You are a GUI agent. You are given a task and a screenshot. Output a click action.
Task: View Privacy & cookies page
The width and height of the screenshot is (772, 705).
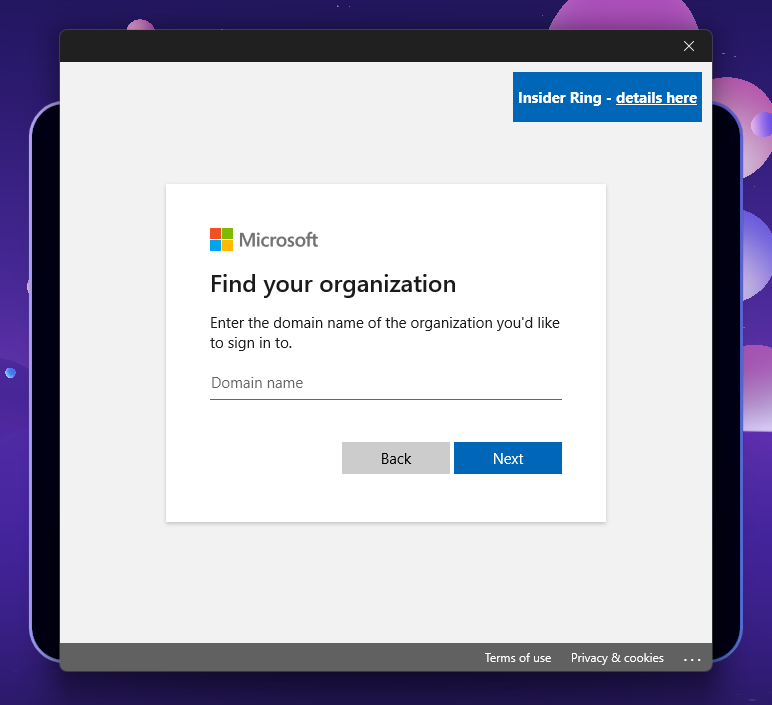(617, 658)
